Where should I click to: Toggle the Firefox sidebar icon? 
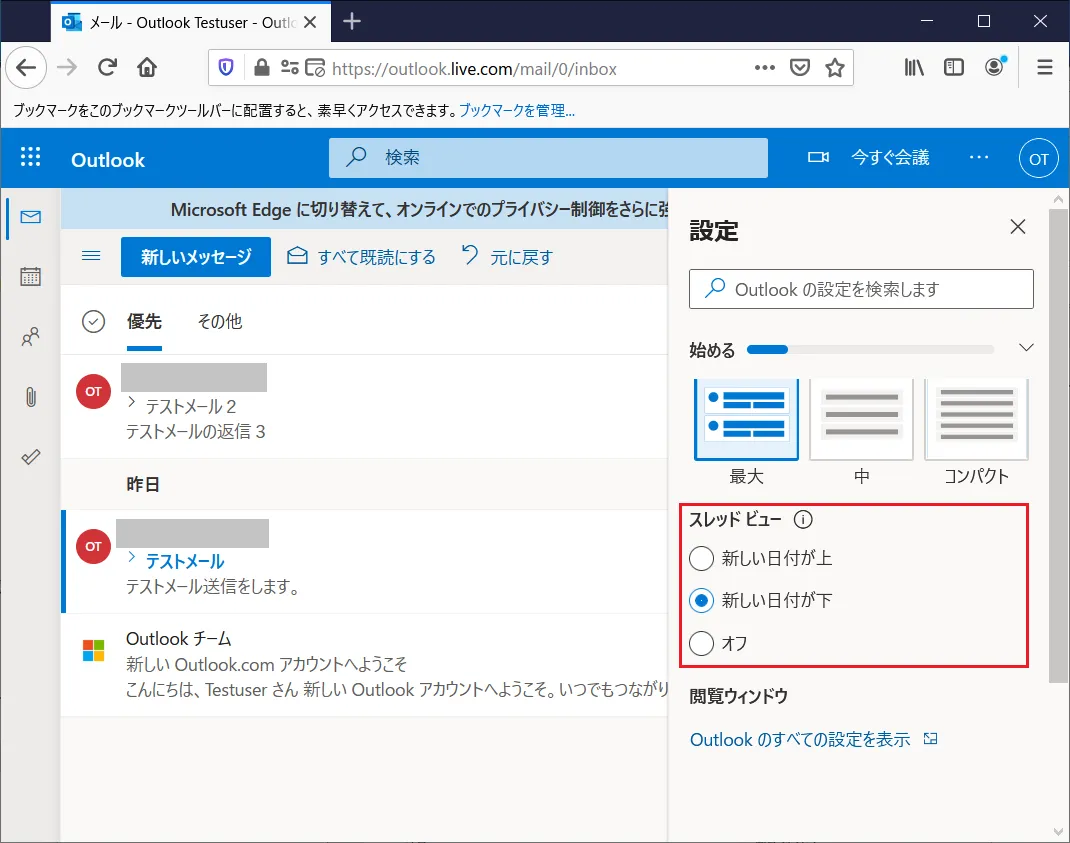pos(954,68)
